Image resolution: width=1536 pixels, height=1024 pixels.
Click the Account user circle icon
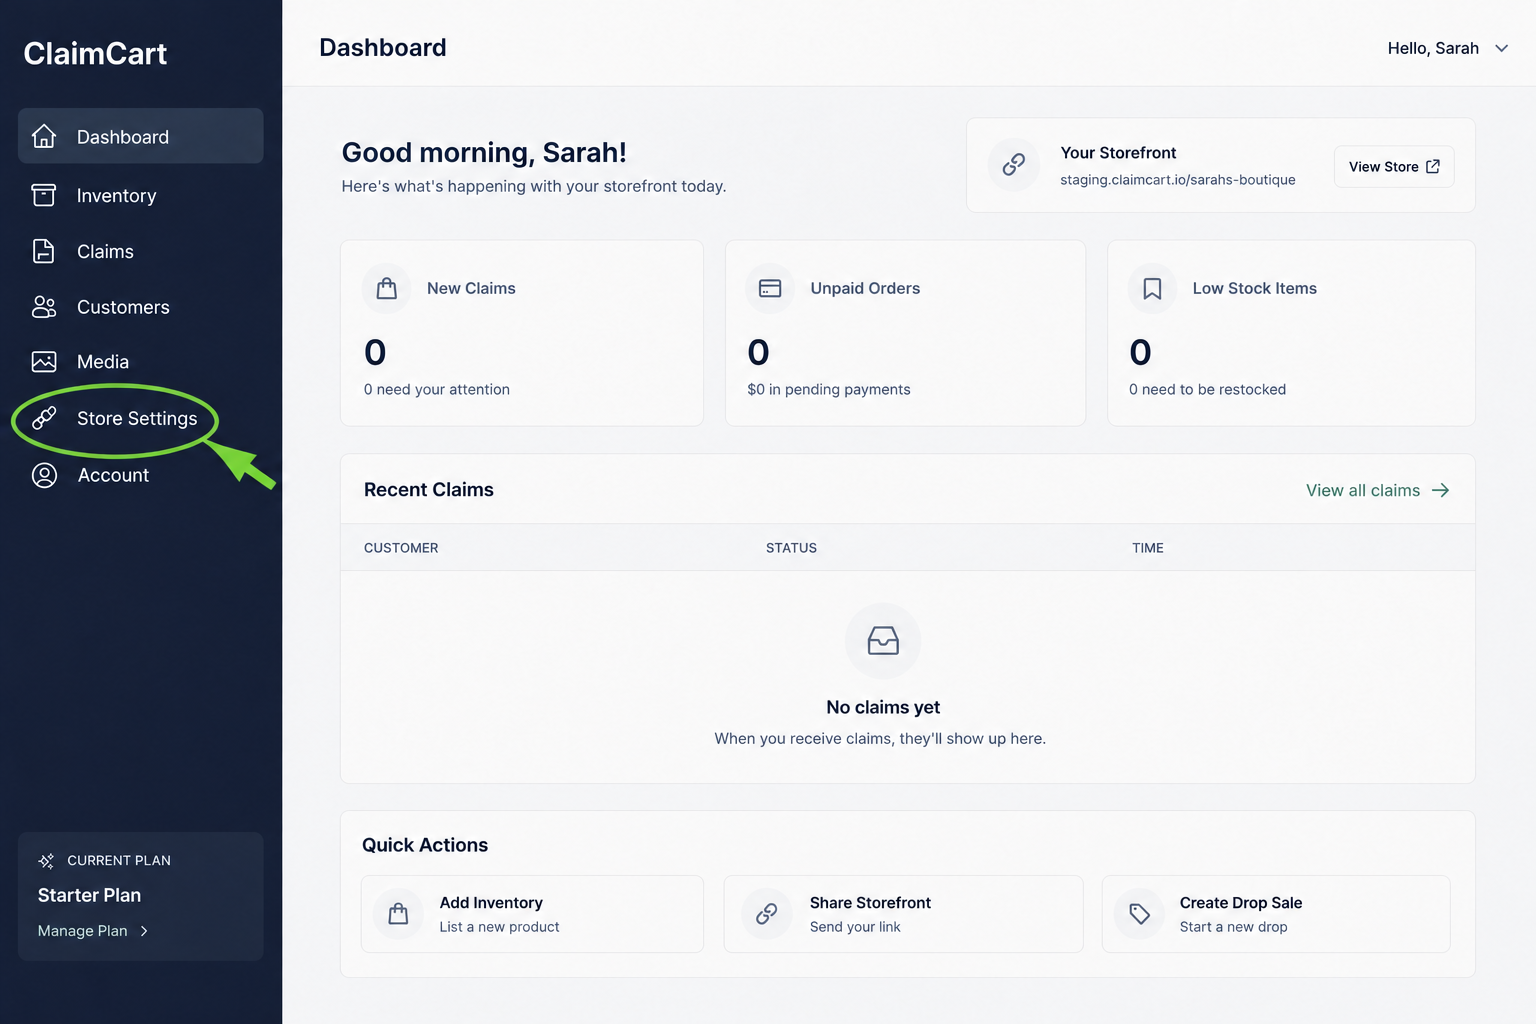[44, 475]
